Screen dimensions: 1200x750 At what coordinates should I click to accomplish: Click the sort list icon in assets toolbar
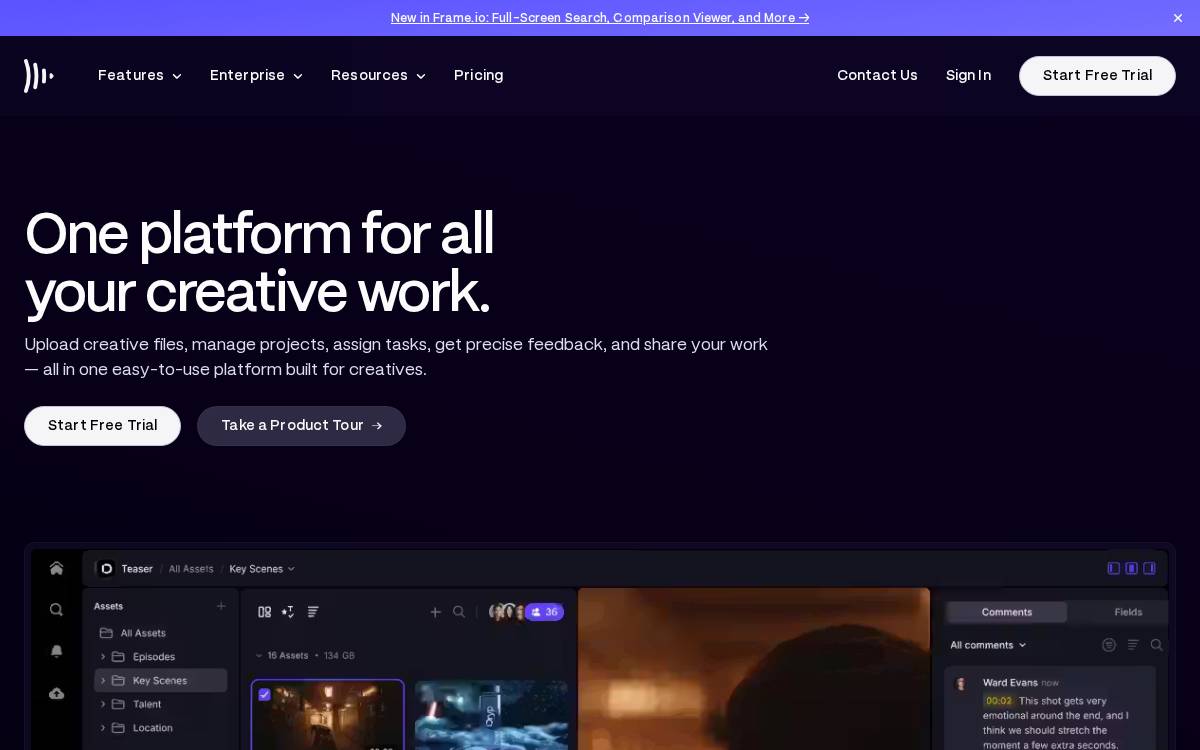pyautogui.click(x=313, y=611)
